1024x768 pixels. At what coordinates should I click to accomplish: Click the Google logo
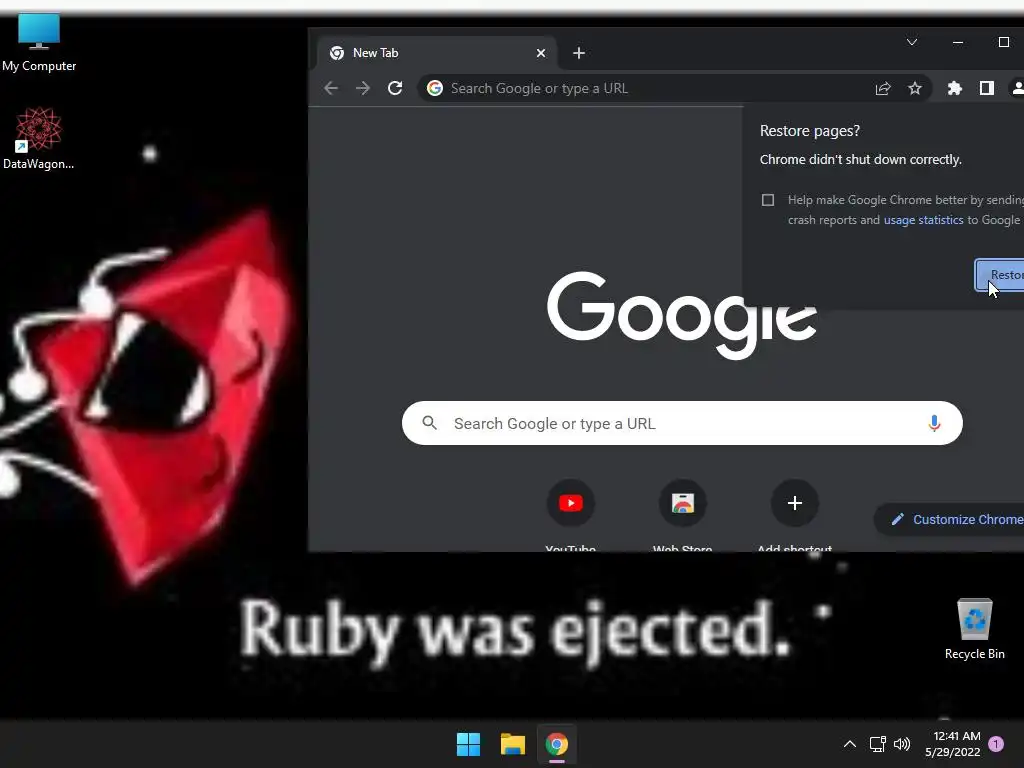click(682, 315)
